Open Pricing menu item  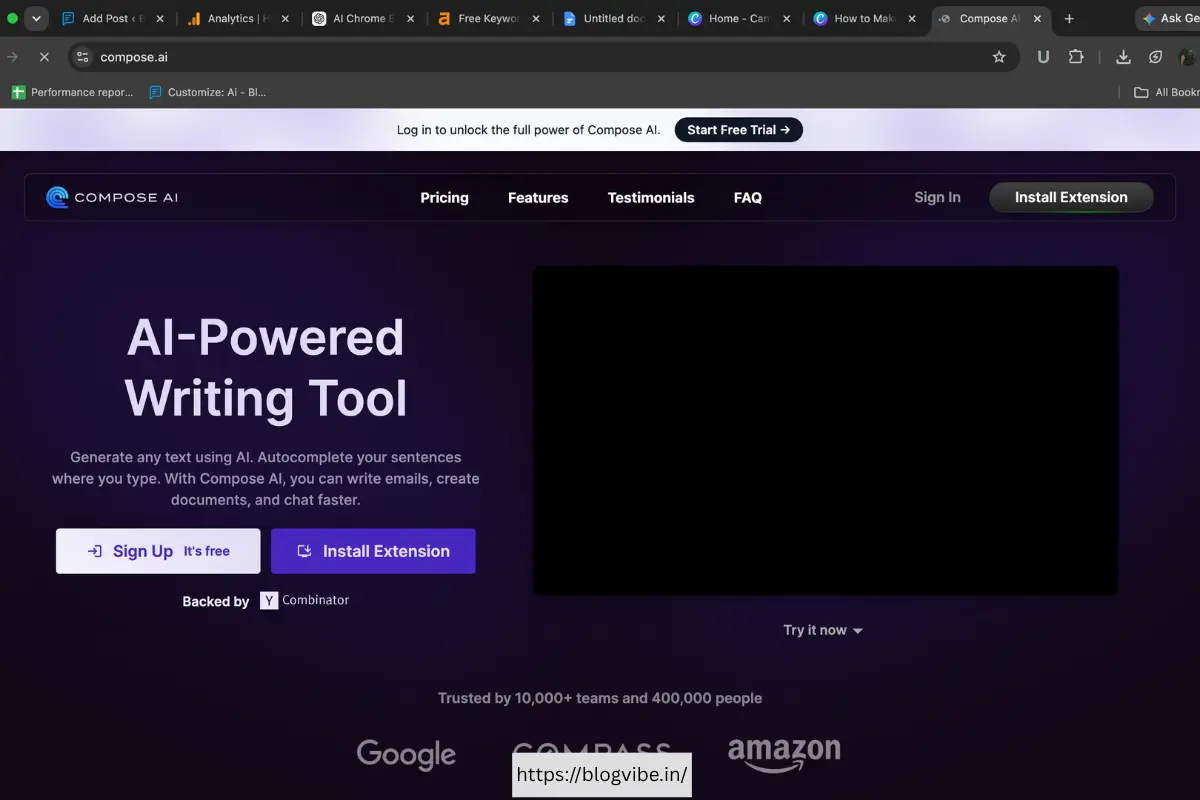pos(444,198)
